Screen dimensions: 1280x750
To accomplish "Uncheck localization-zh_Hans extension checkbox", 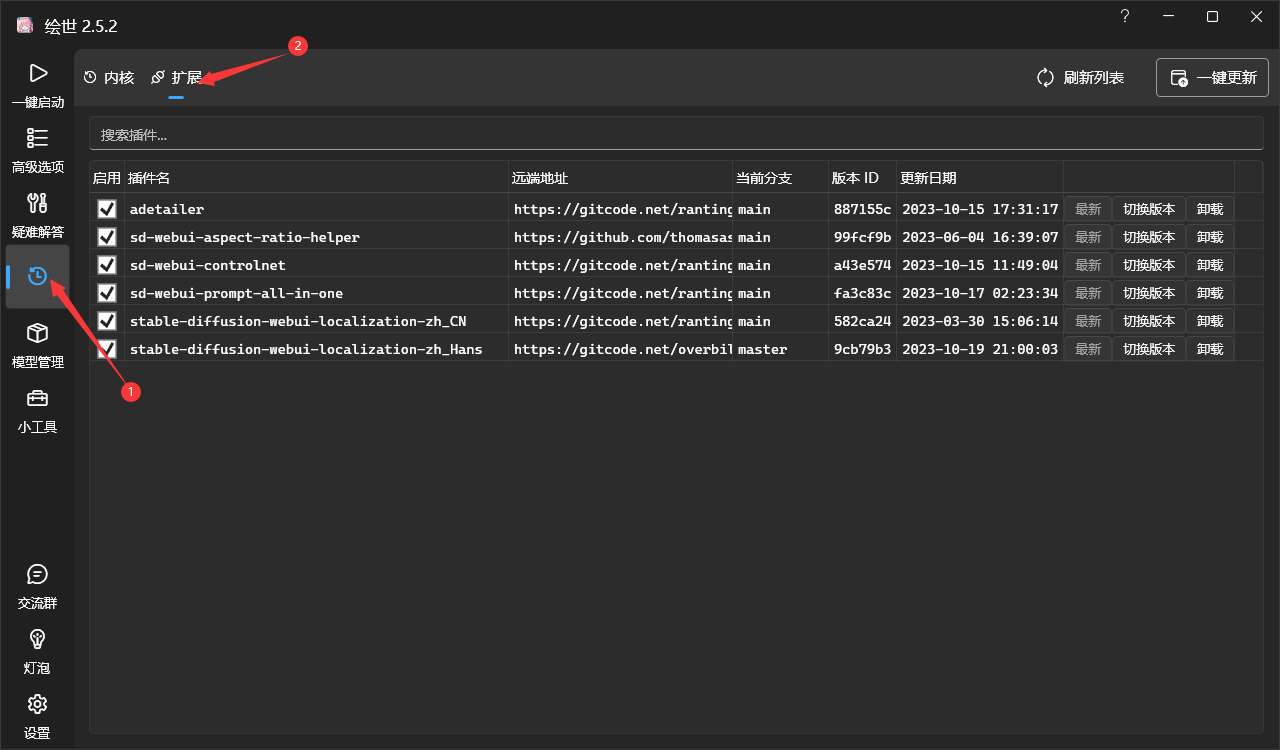I will (x=107, y=349).
